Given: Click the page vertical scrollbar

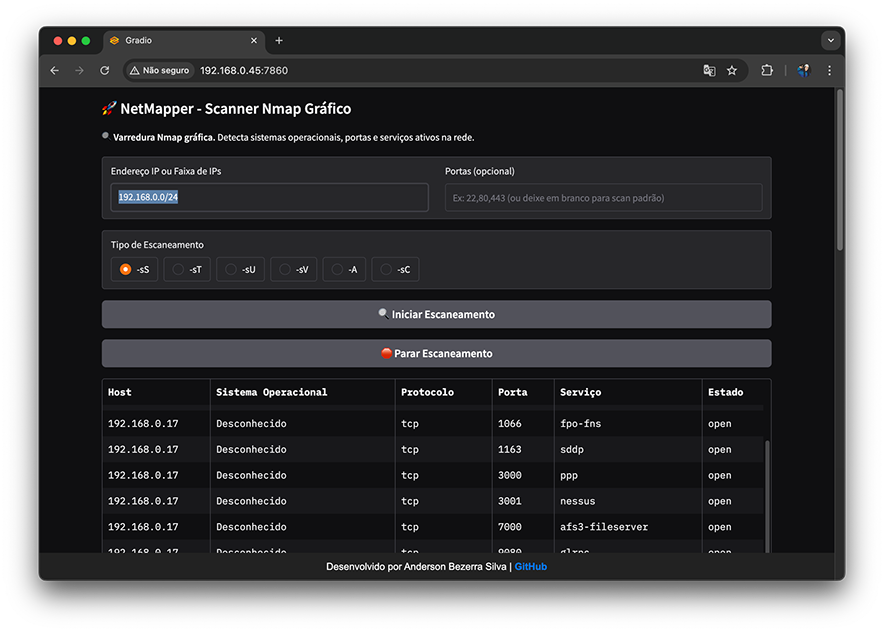Looking at the screenshot, I should tap(839, 169).
